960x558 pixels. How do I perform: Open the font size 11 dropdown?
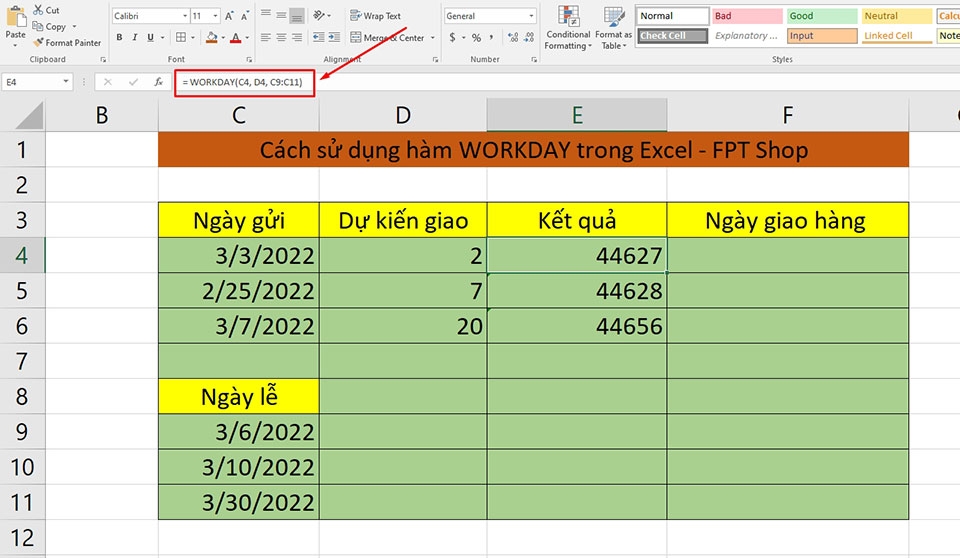click(x=216, y=16)
